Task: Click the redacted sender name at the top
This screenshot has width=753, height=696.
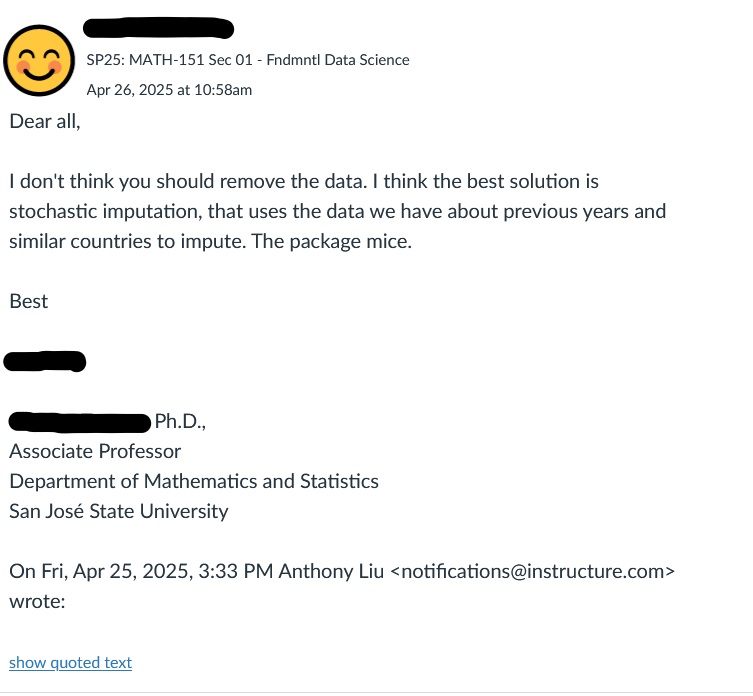Action: 158,28
